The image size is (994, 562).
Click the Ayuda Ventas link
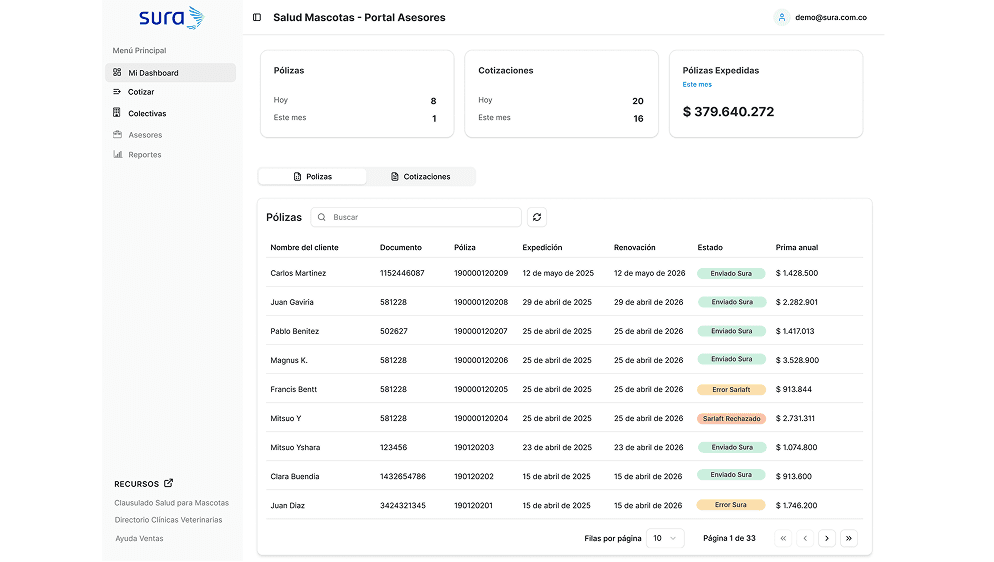[x=139, y=539]
